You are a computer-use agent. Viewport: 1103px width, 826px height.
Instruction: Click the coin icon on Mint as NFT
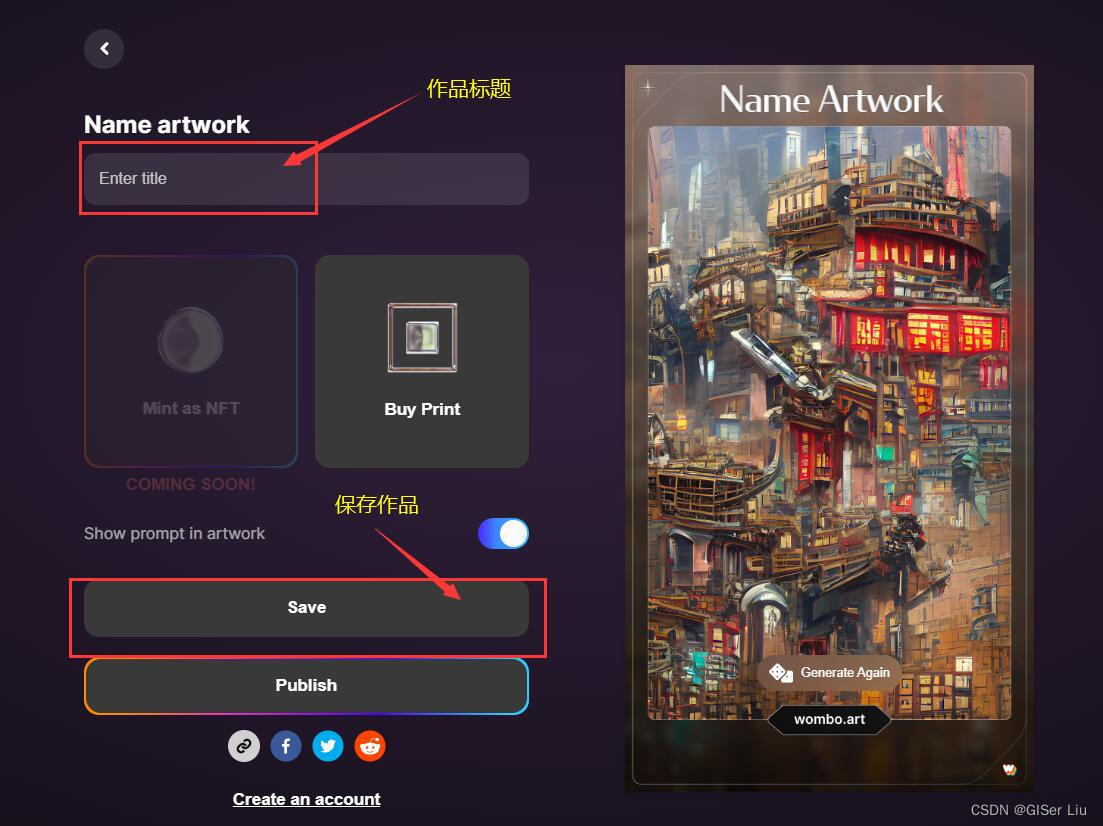coord(191,341)
